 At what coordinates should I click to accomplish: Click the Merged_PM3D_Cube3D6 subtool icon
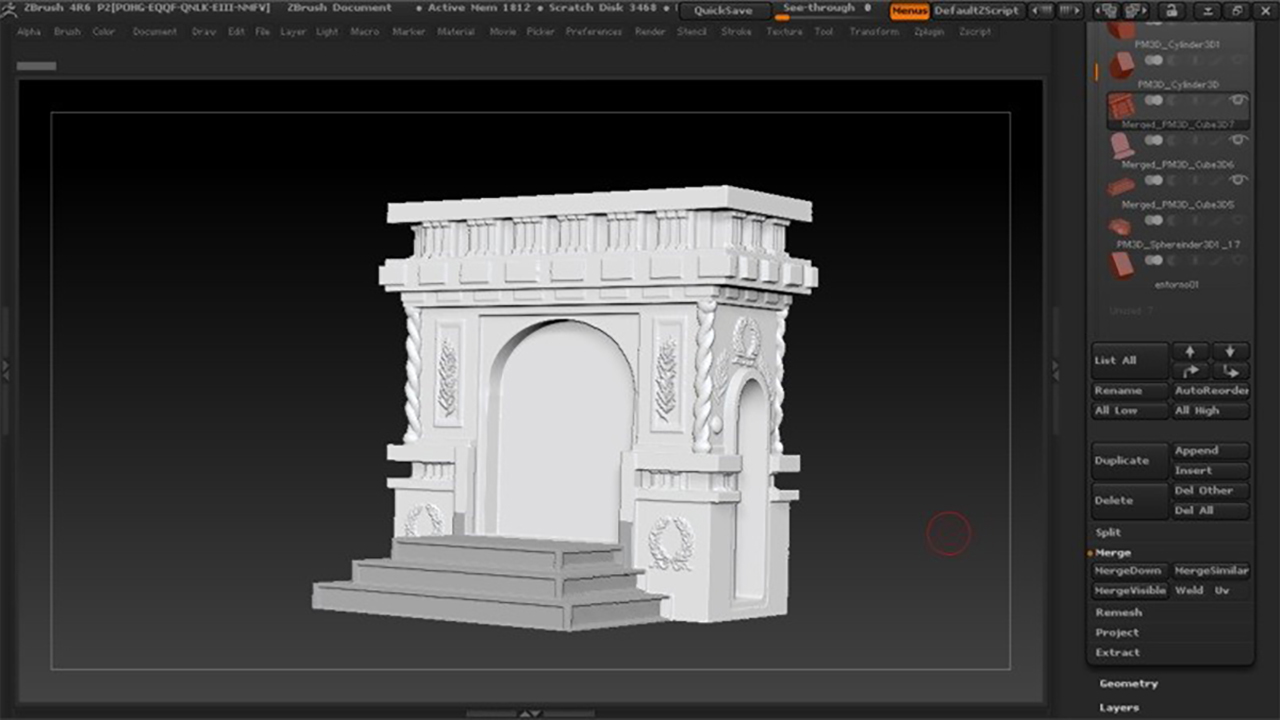(x=1121, y=145)
